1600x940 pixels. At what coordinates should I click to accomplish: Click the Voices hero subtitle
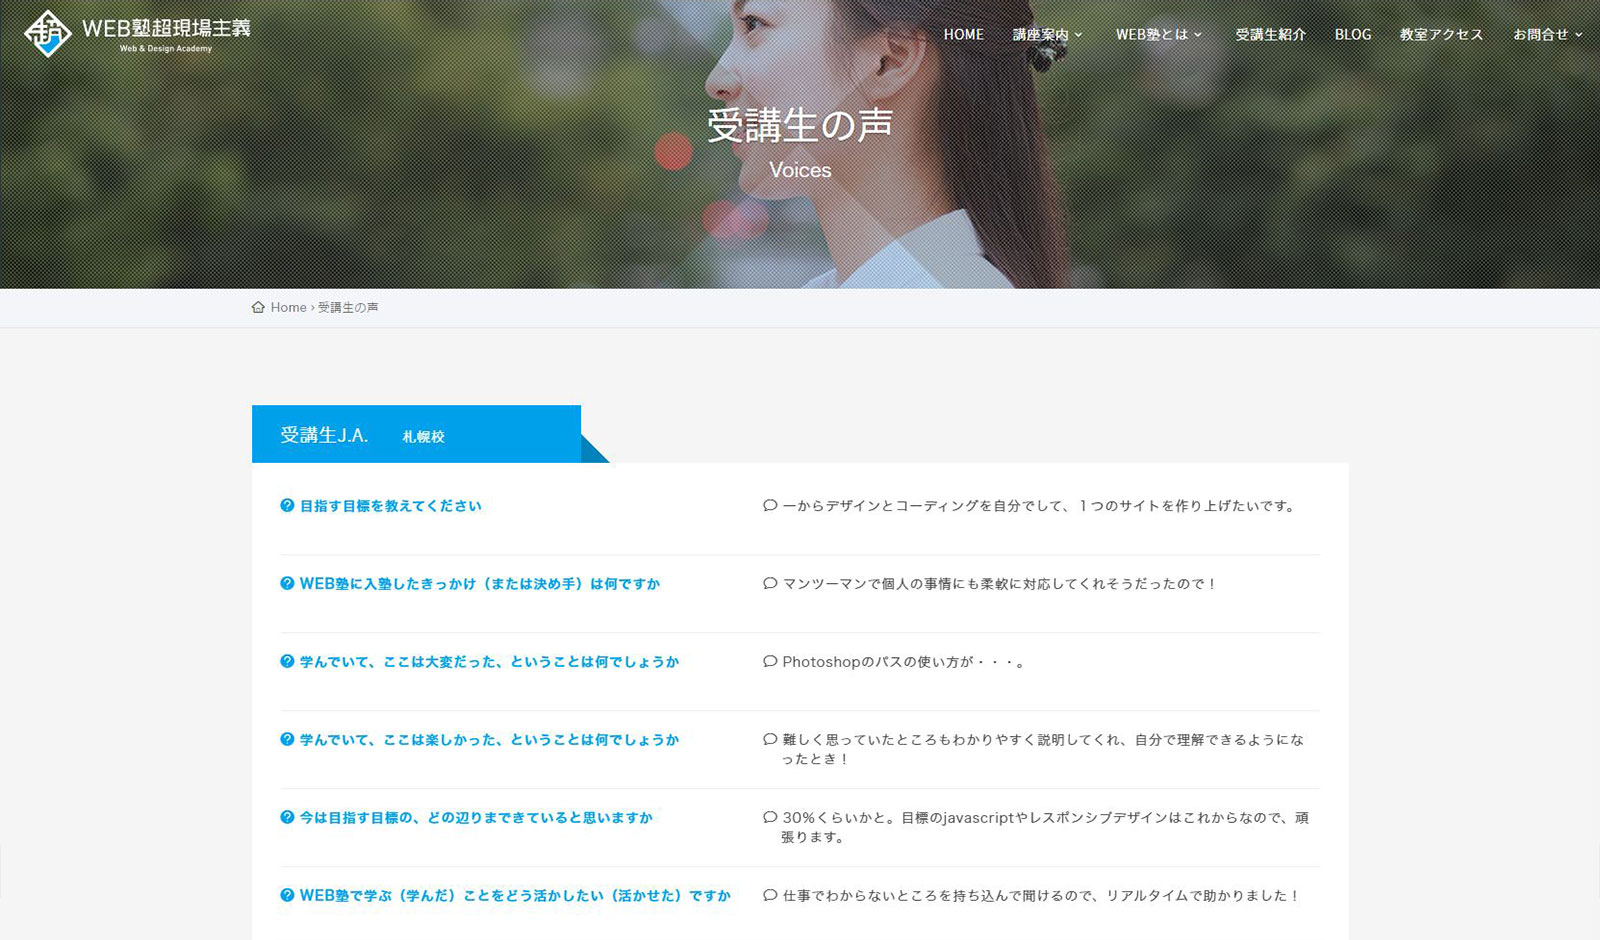[x=800, y=170]
